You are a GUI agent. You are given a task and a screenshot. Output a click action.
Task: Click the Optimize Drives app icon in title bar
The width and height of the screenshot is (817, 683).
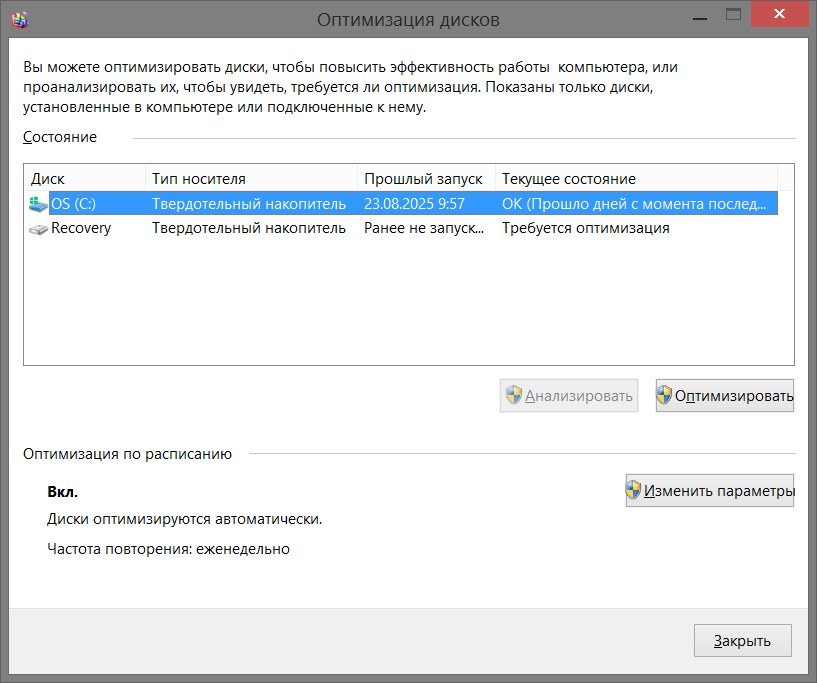(19, 19)
